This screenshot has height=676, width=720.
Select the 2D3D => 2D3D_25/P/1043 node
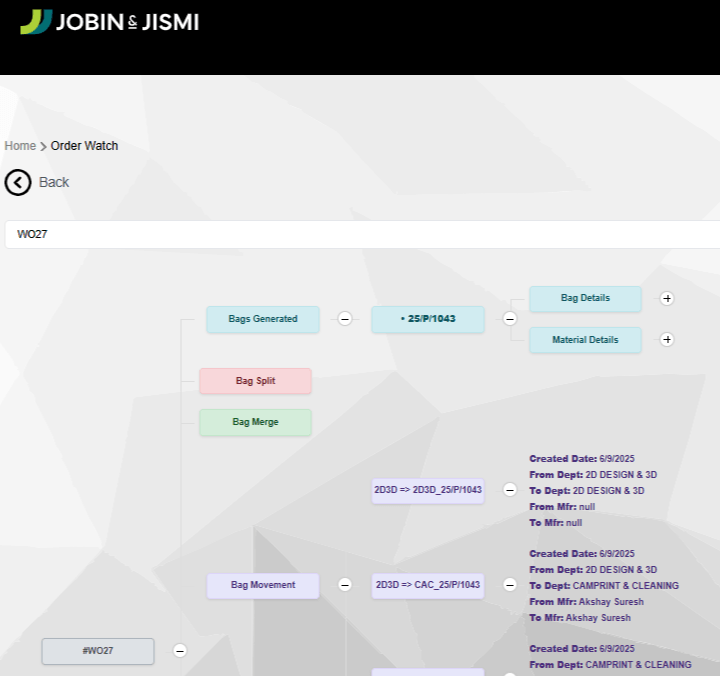428,490
